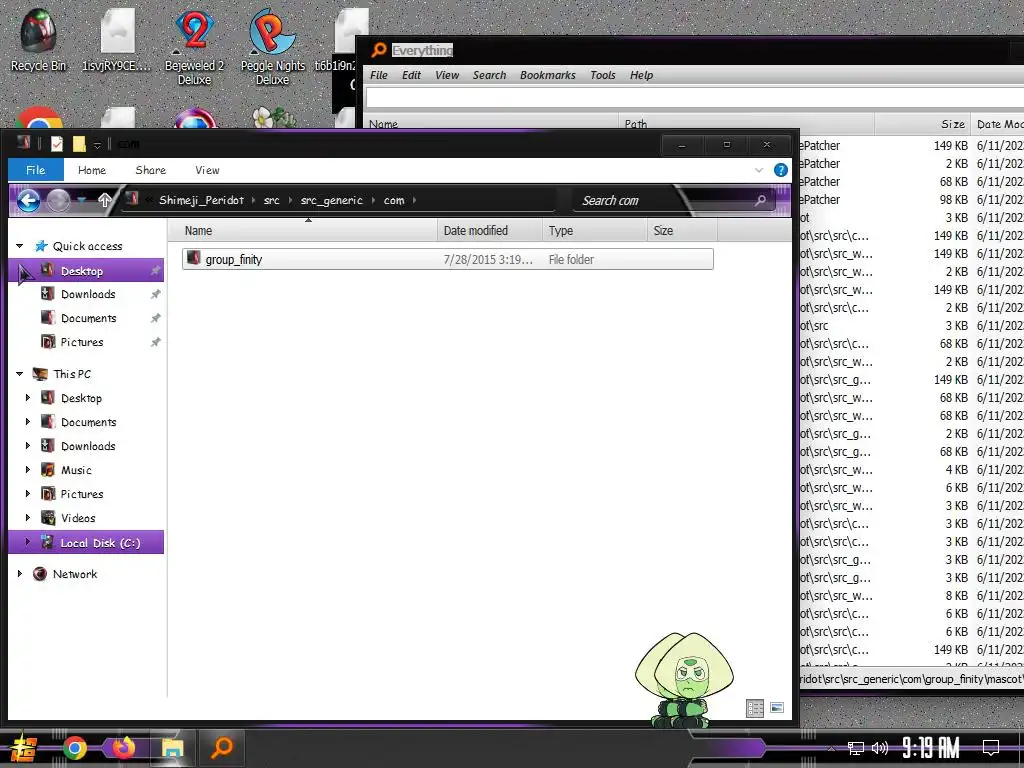This screenshot has width=1024, height=768.
Task: Unpin Desktop from Quick access
Action: click(155, 271)
